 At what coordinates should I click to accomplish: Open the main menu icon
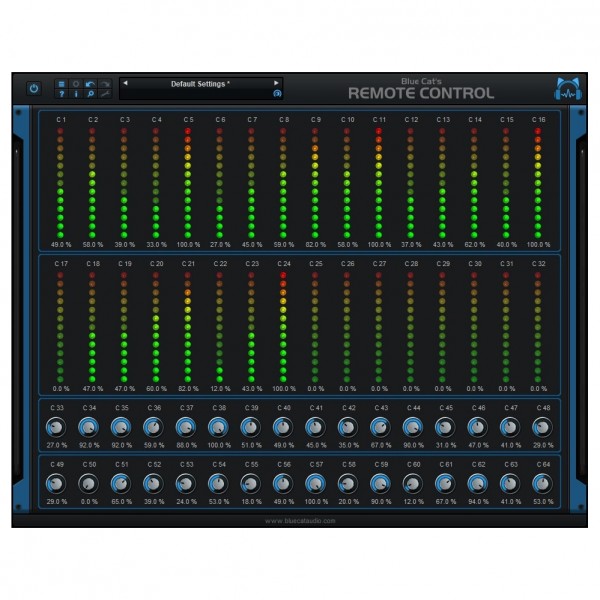[x=61, y=83]
